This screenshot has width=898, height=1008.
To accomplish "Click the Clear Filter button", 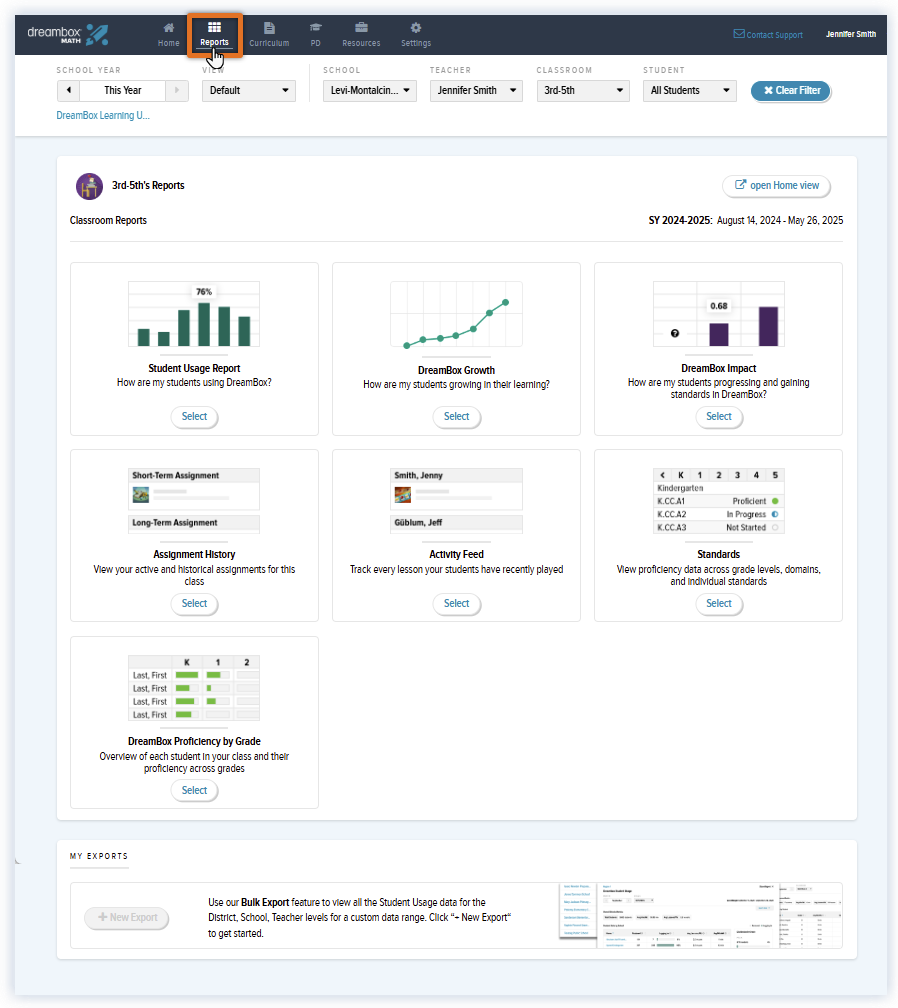I will point(791,91).
